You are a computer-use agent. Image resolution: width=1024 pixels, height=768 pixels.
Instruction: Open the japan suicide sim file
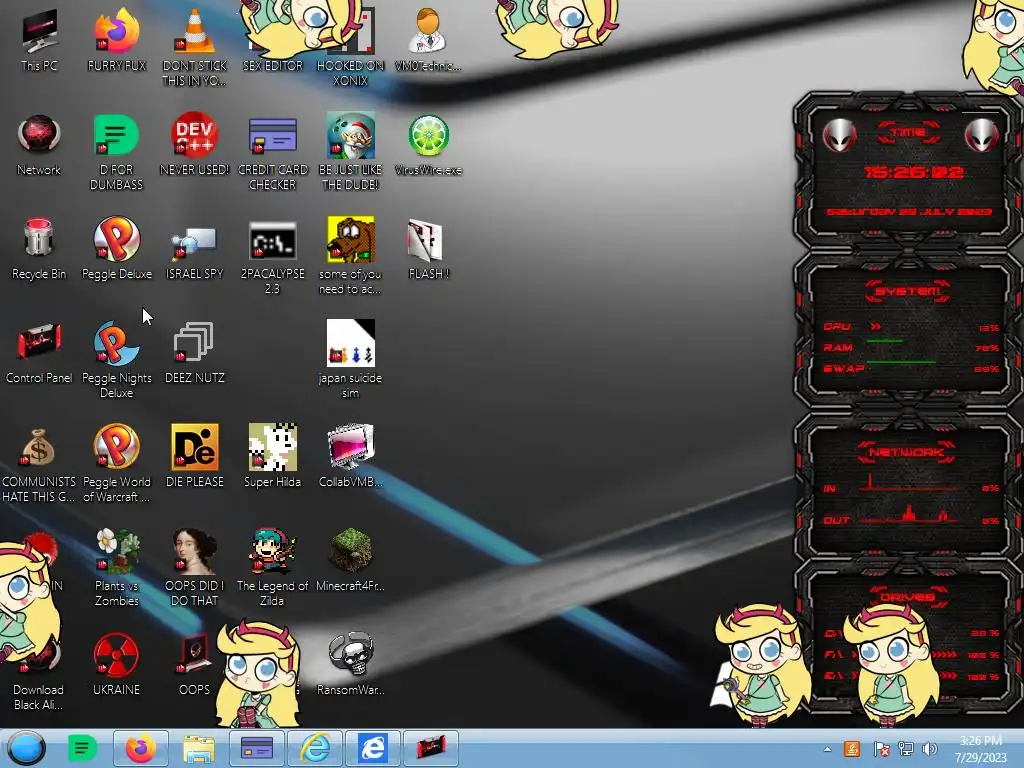(350, 359)
